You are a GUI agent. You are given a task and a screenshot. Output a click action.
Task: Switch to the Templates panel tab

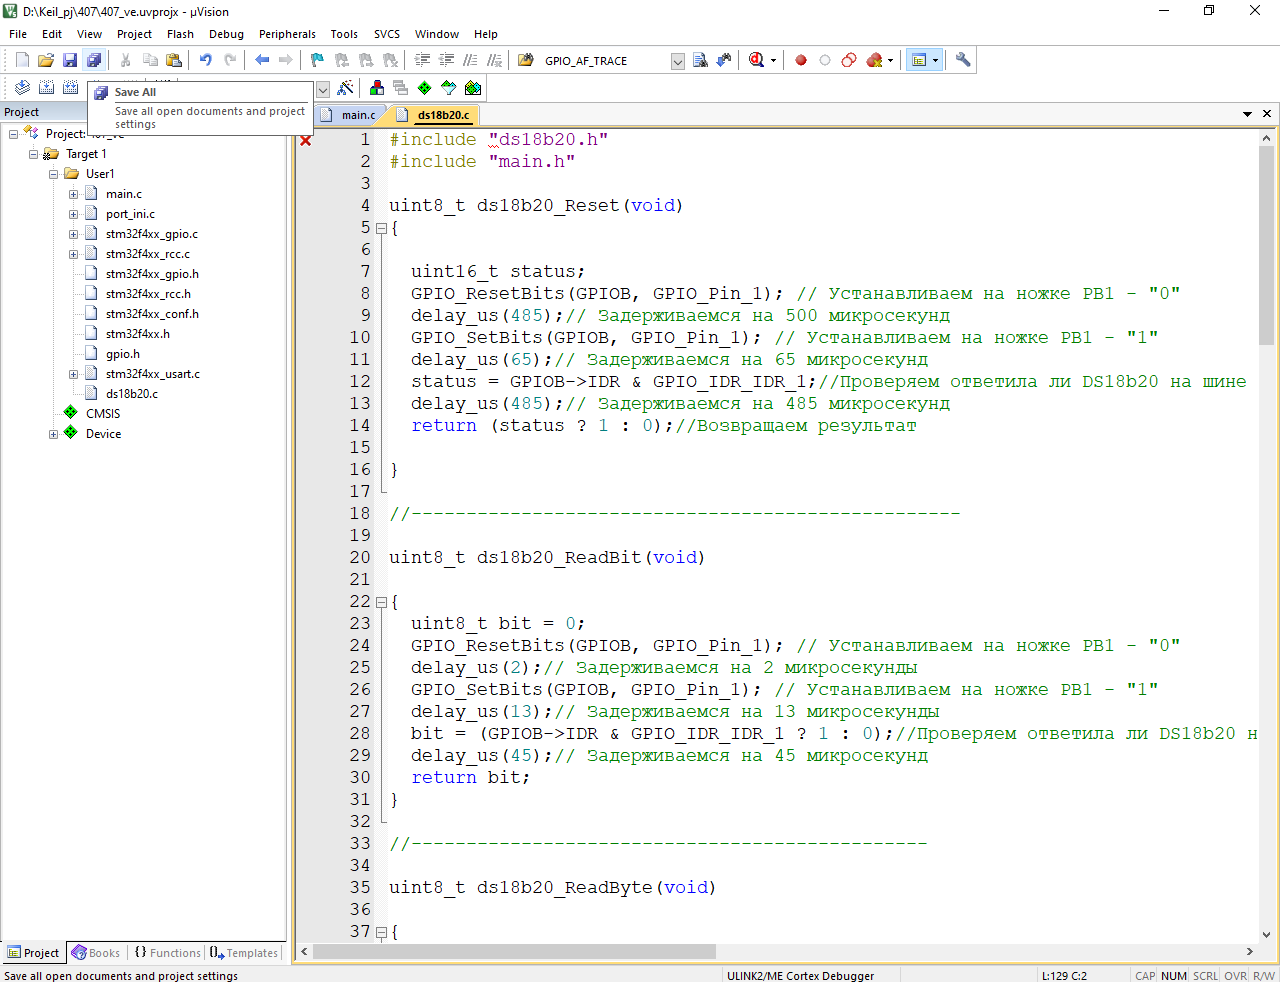coord(244,953)
